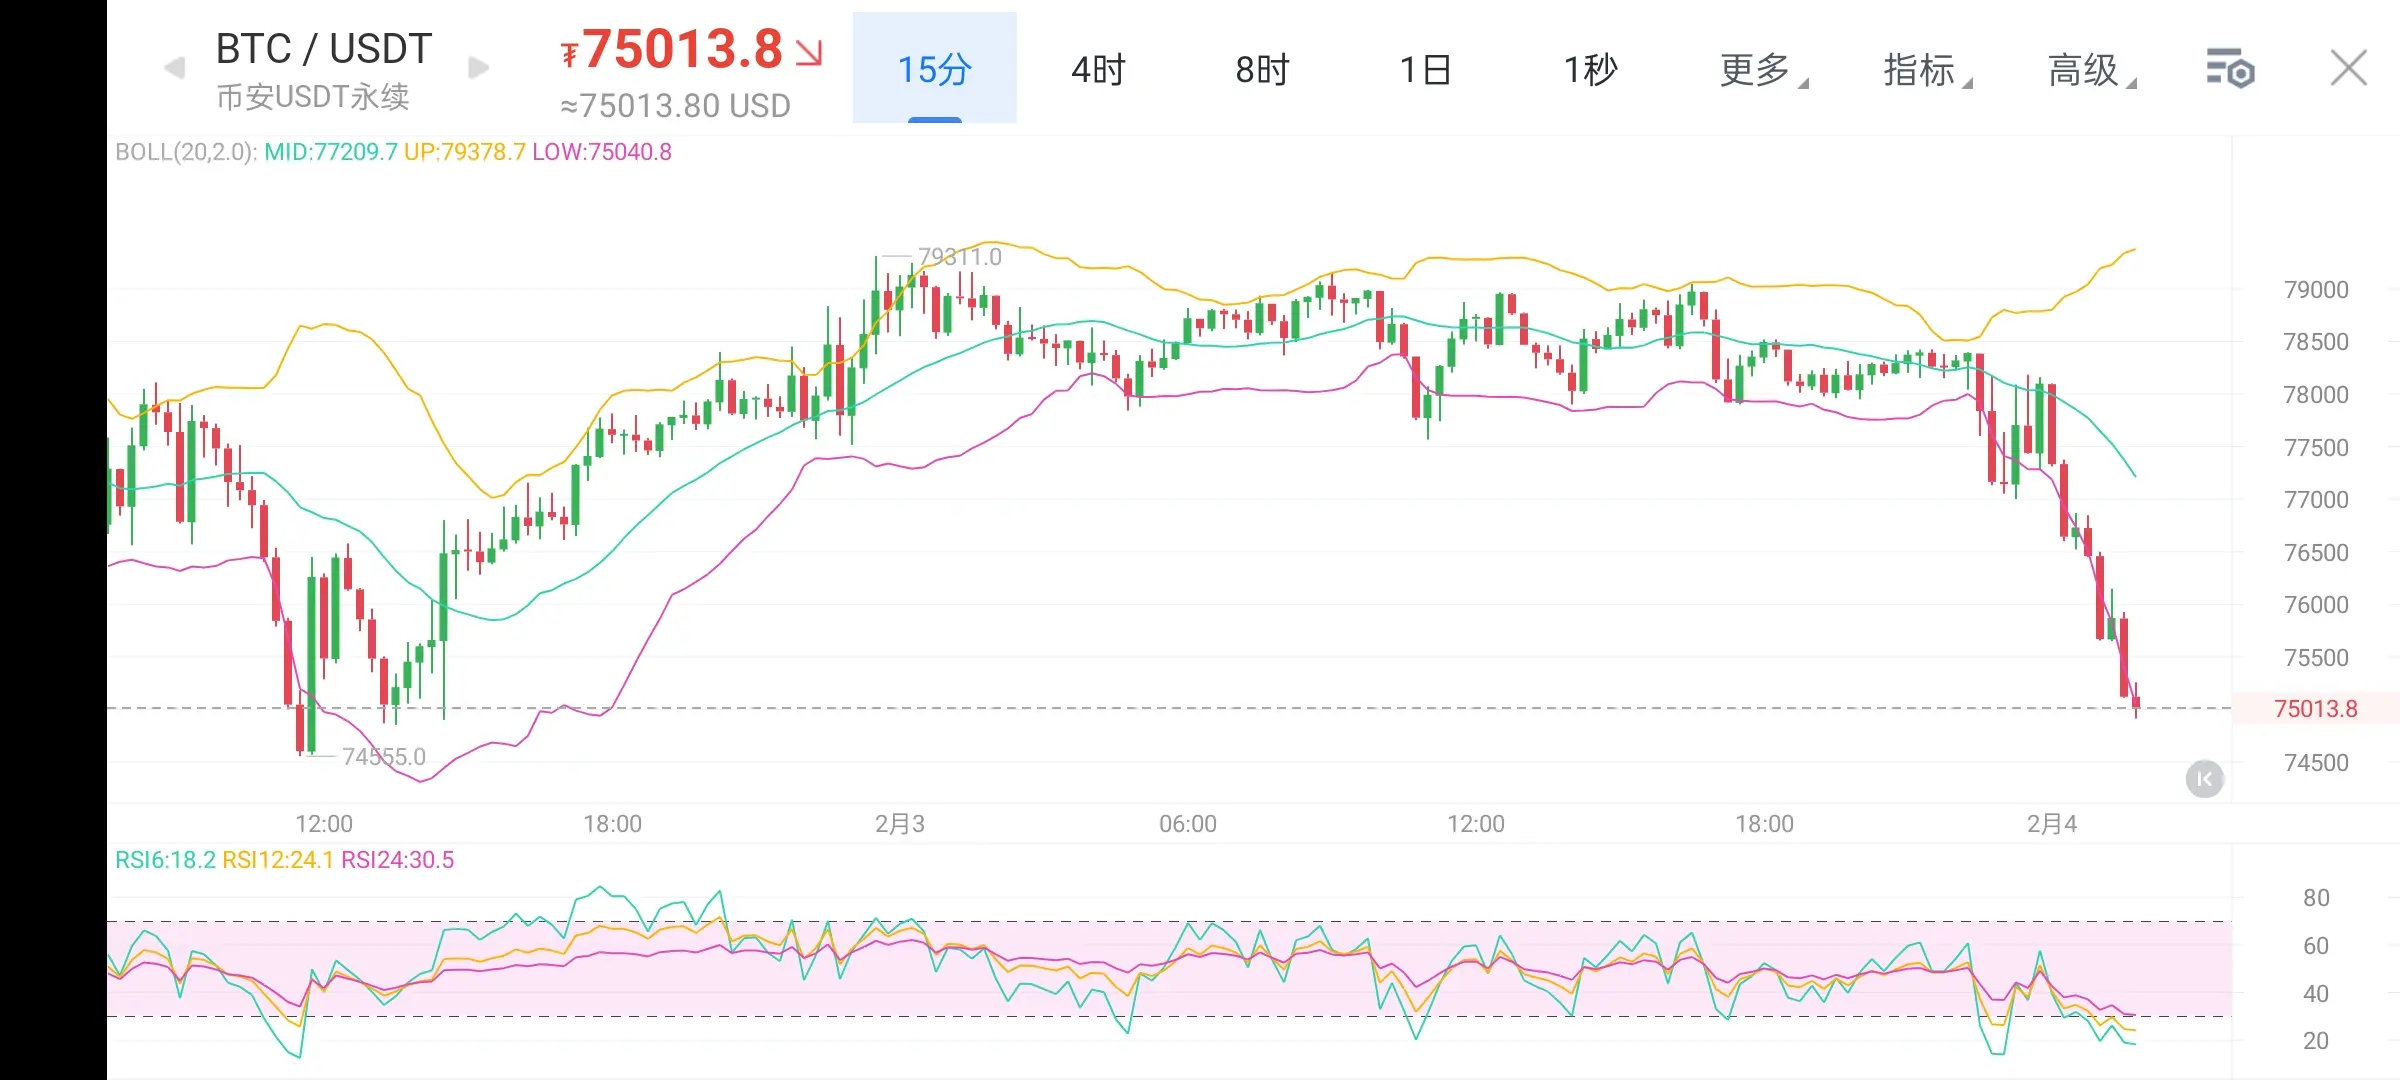Switch to the 4时 timeframe
This screenshot has width=2400, height=1080.
[x=1098, y=69]
